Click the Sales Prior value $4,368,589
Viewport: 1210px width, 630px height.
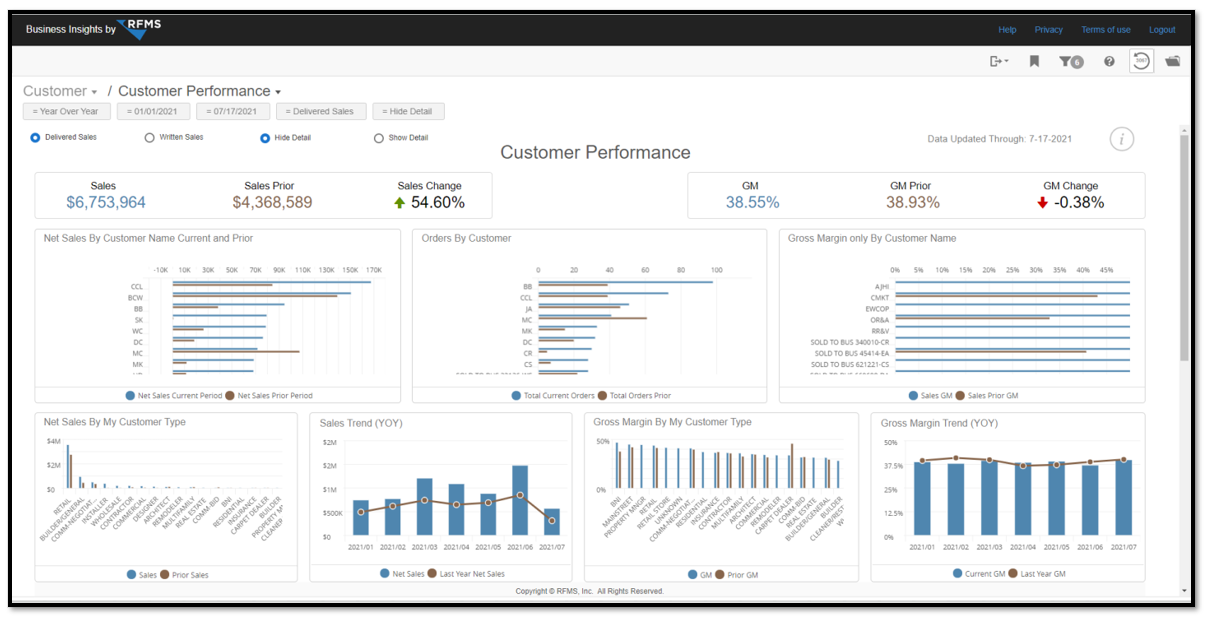[x=272, y=203]
